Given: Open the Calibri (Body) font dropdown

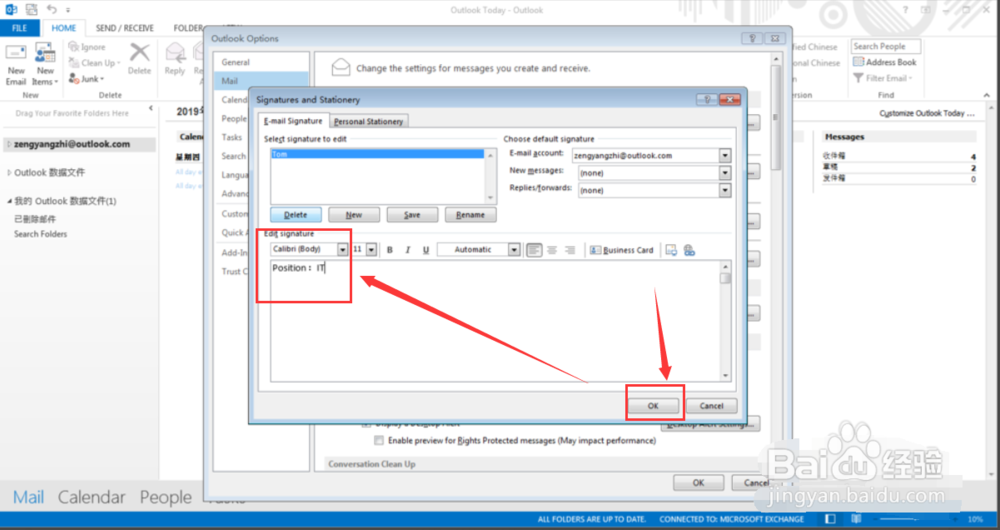Looking at the screenshot, I should (342, 249).
